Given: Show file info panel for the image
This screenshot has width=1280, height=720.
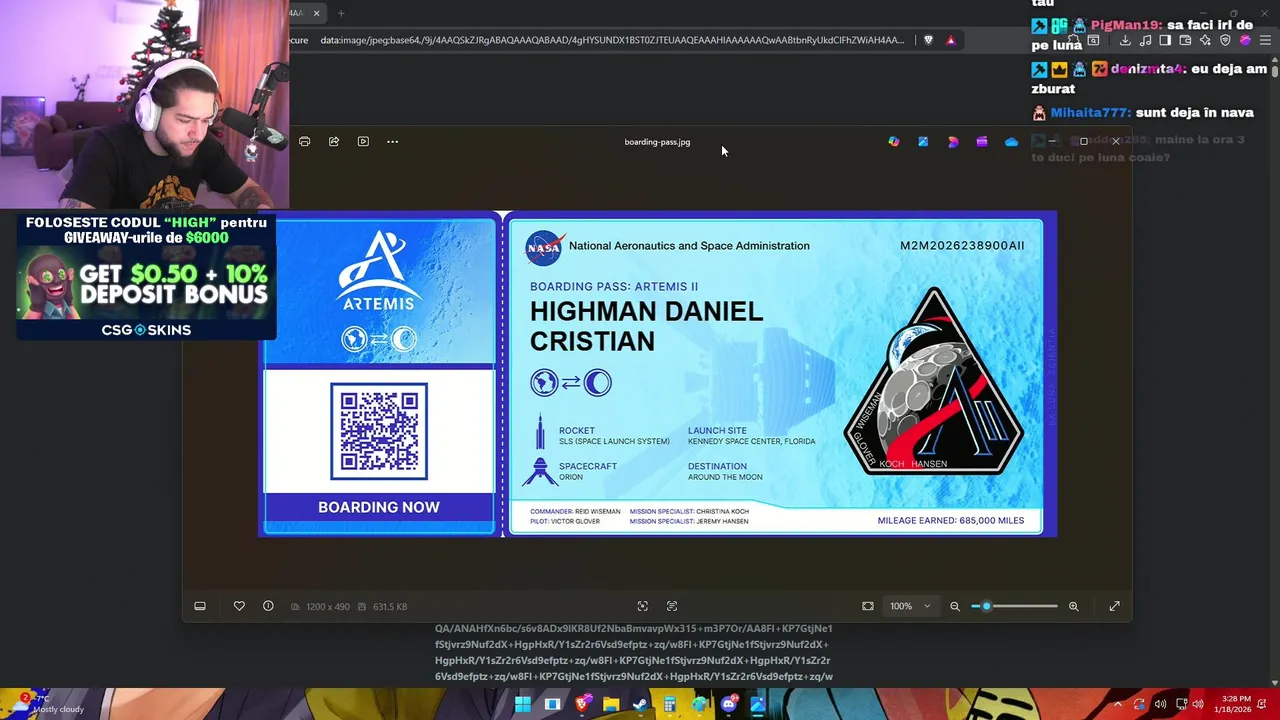Looking at the screenshot, I should click(x=268, y=606).
